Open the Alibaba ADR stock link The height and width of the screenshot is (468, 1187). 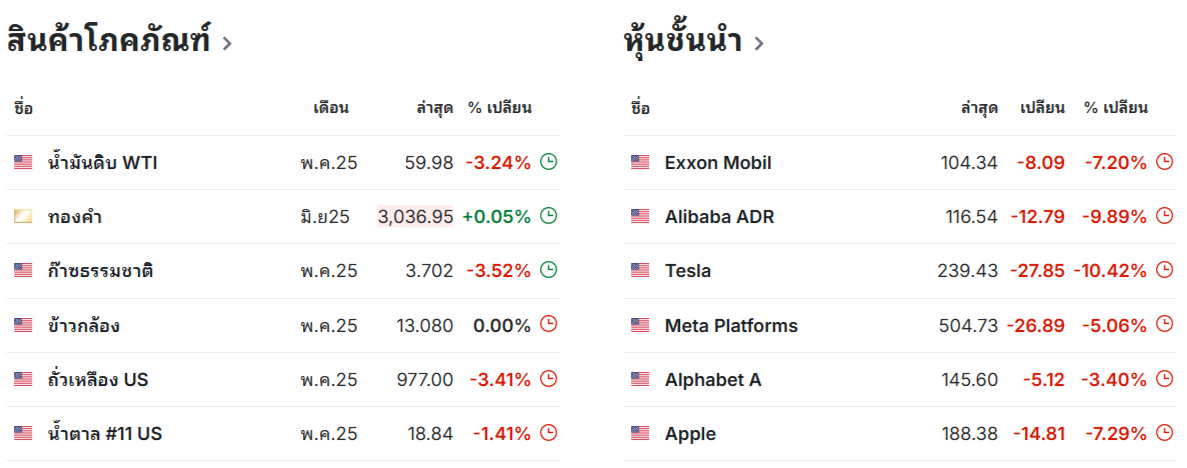click(x=719, y=217)
